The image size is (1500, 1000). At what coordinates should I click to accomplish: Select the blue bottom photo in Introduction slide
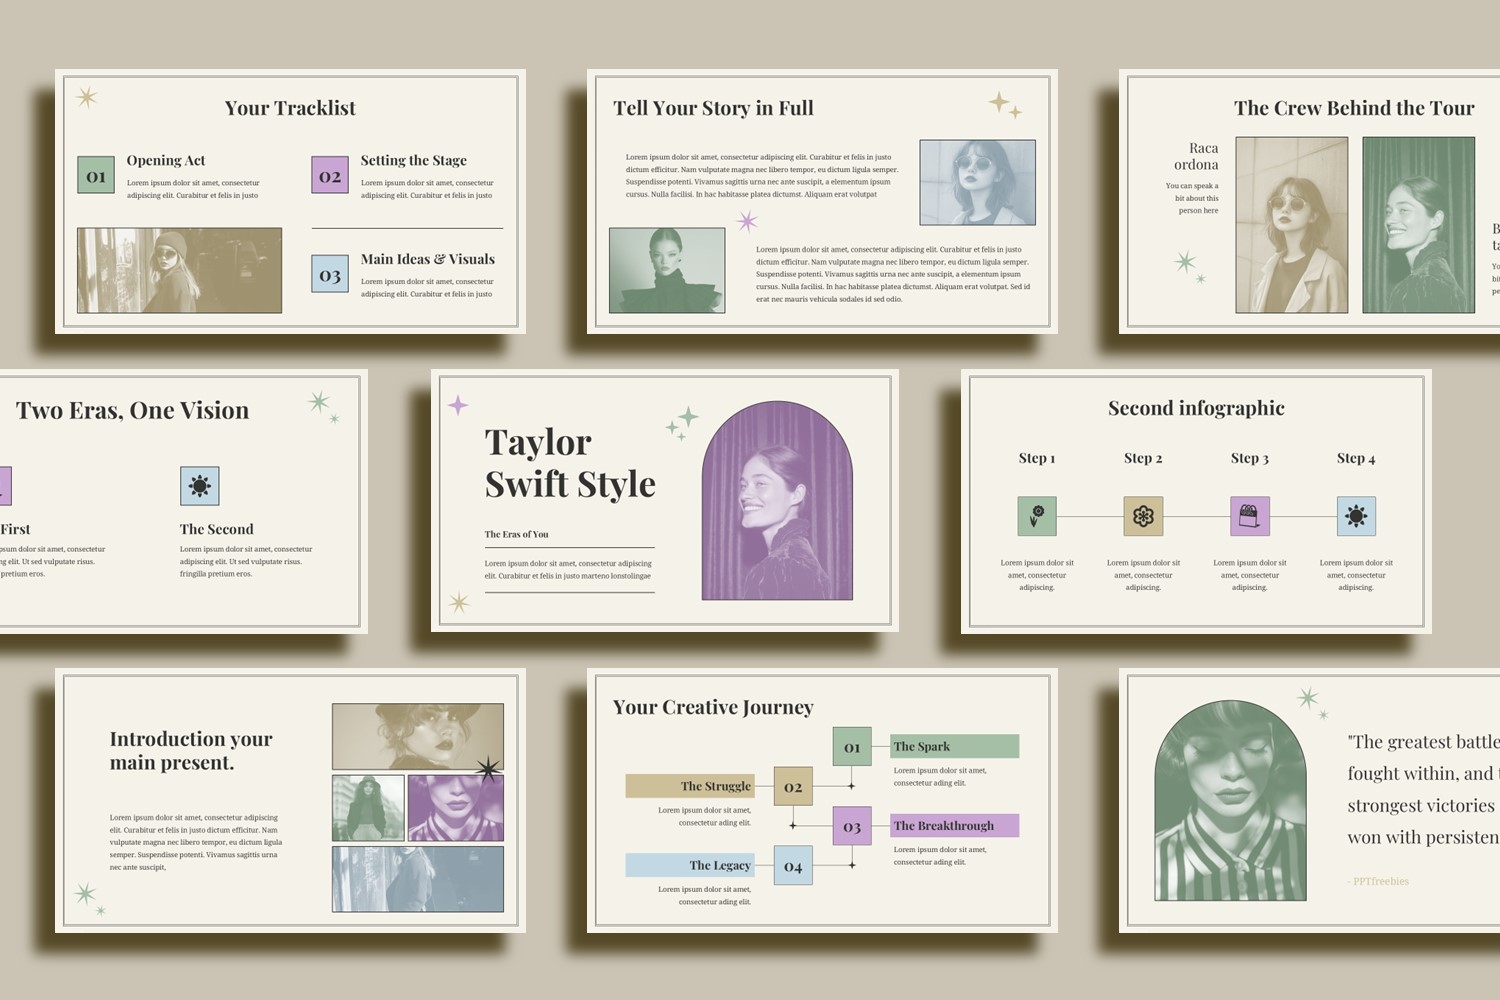(418, 879)
